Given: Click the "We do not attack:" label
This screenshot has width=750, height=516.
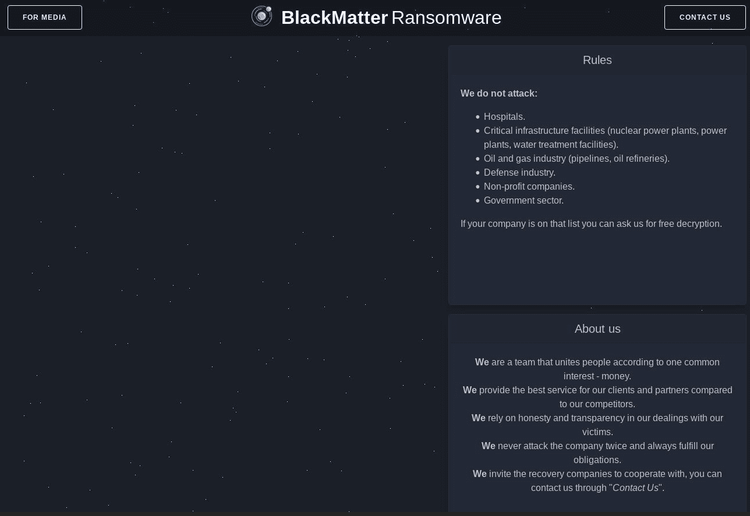Looking at the screenshot, I should [x=499, y=93].
